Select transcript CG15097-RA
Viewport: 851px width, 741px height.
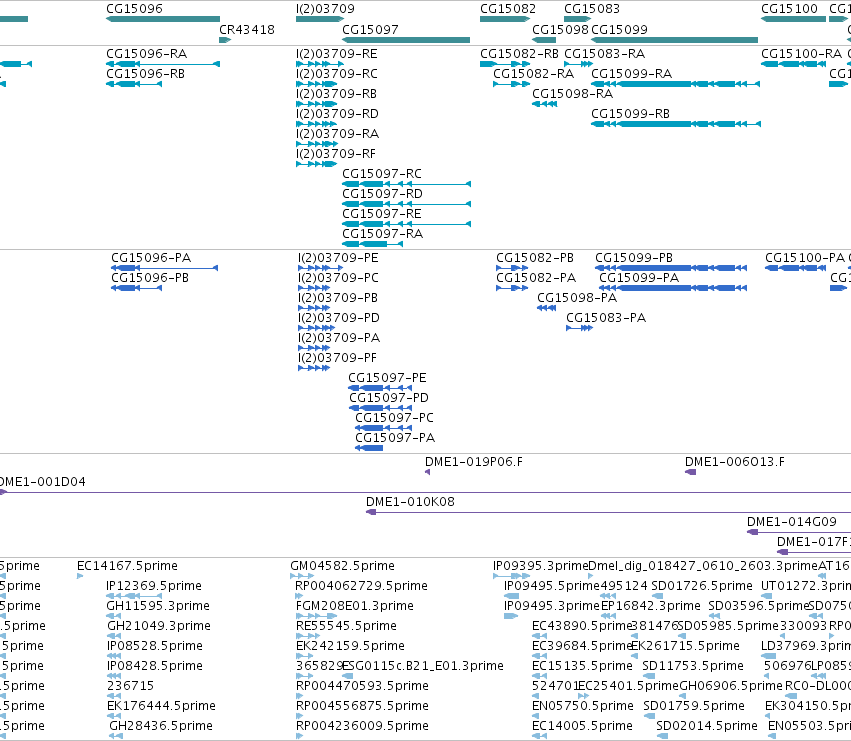point(383,234)
